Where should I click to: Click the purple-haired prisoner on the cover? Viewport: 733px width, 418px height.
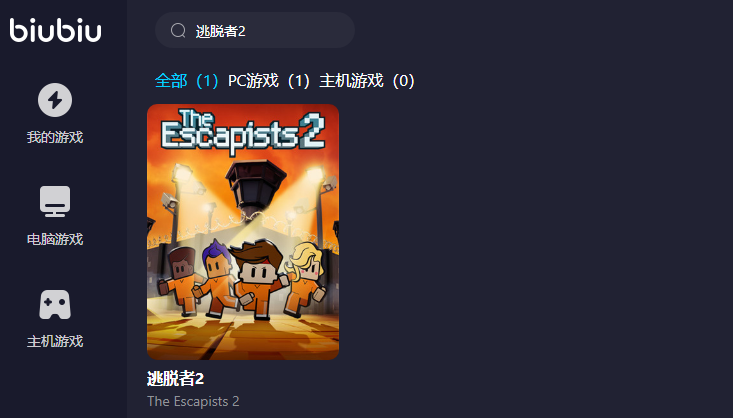pyautogui.click(x=214, y=278)
